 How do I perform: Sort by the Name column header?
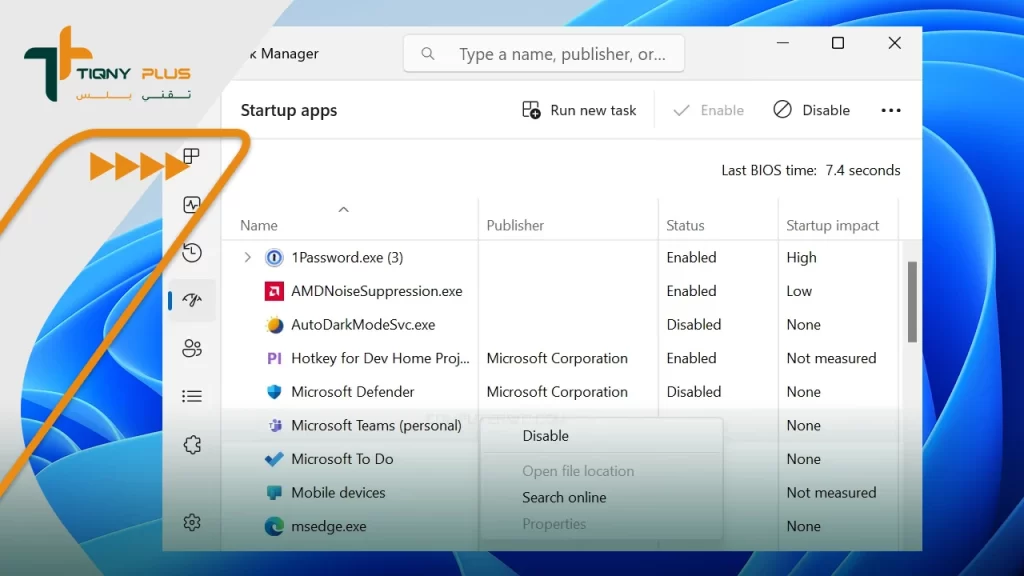click(259, 225)
